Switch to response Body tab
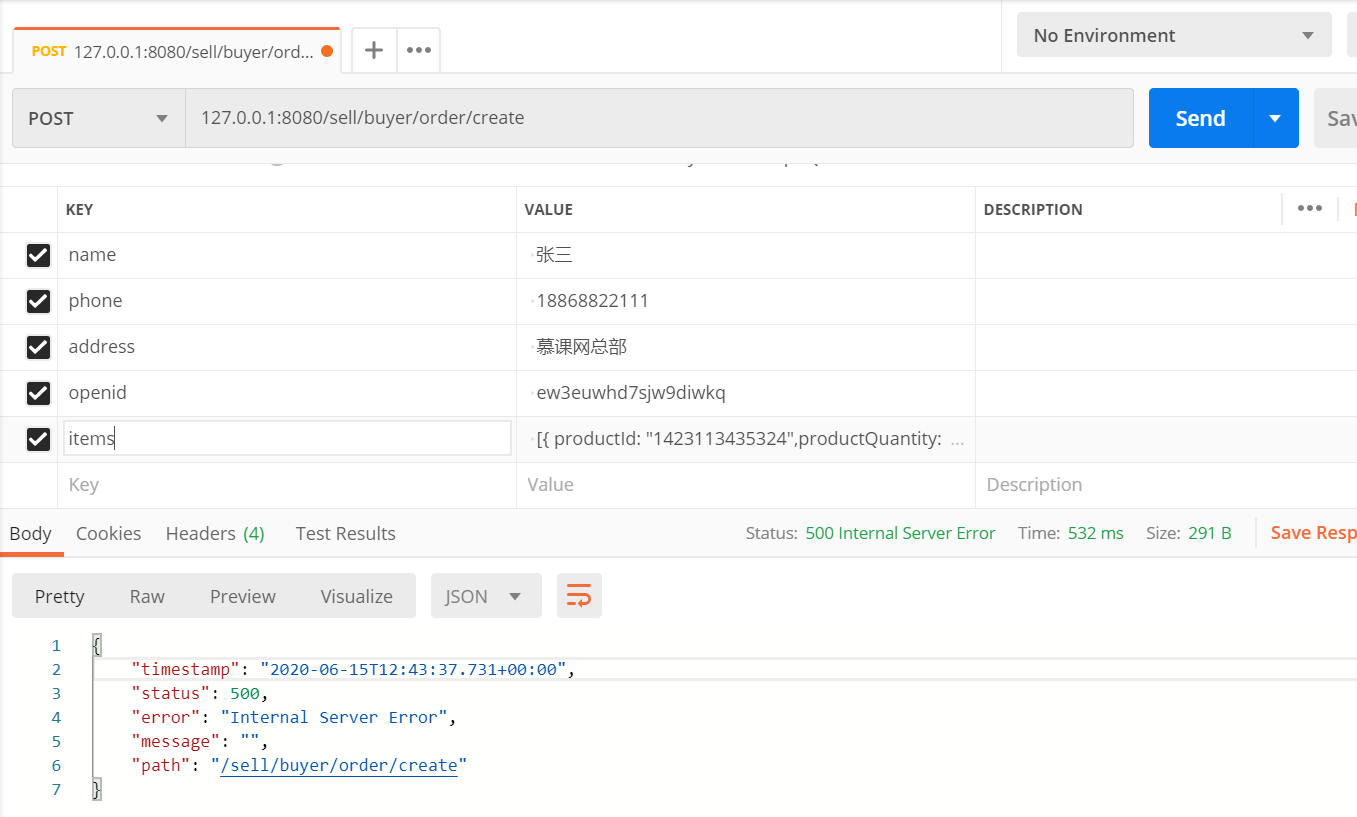1357x817 pixels. 30,533
